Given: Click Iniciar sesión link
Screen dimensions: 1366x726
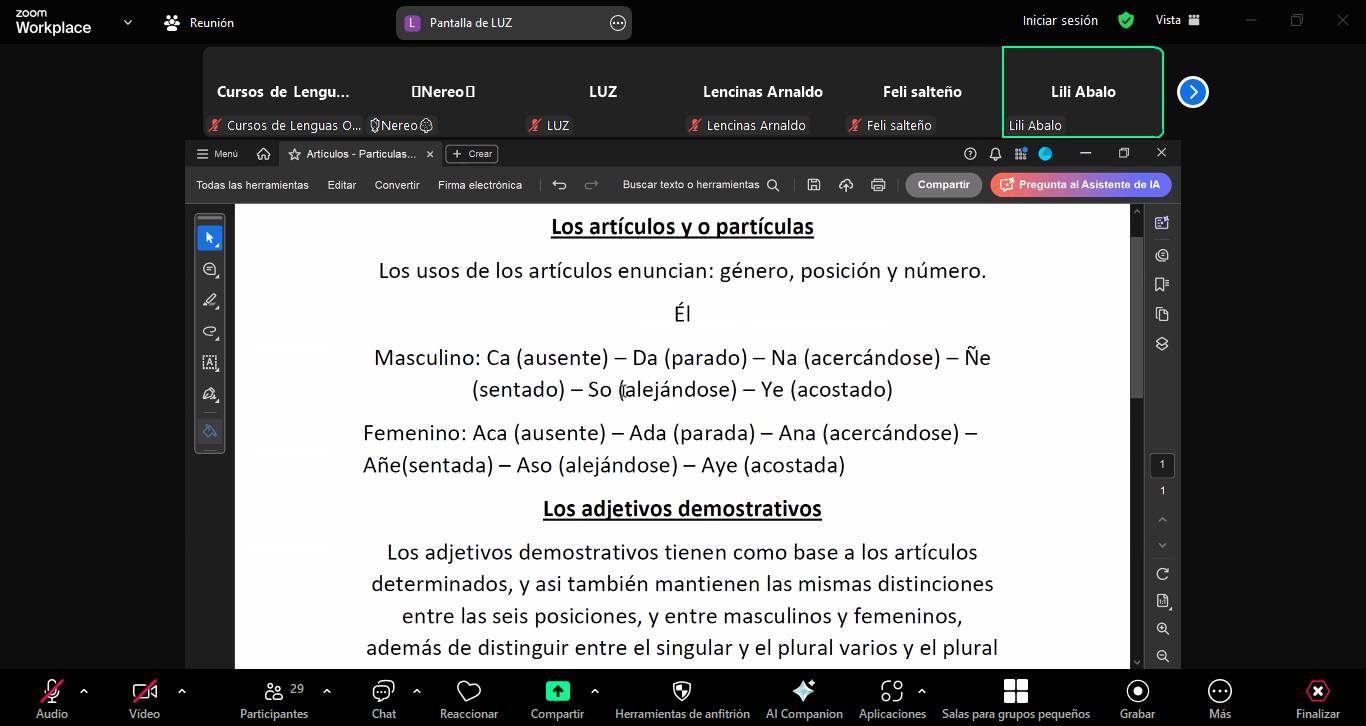Looking at the screenshot, I should tap(1060, 21).
